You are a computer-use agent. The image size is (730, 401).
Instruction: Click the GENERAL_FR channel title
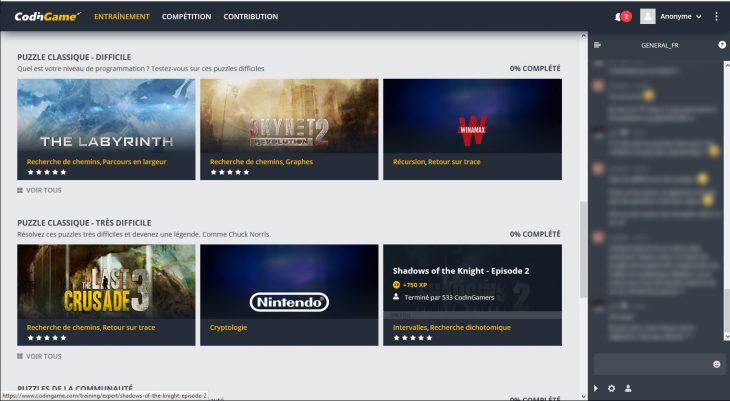660,45
